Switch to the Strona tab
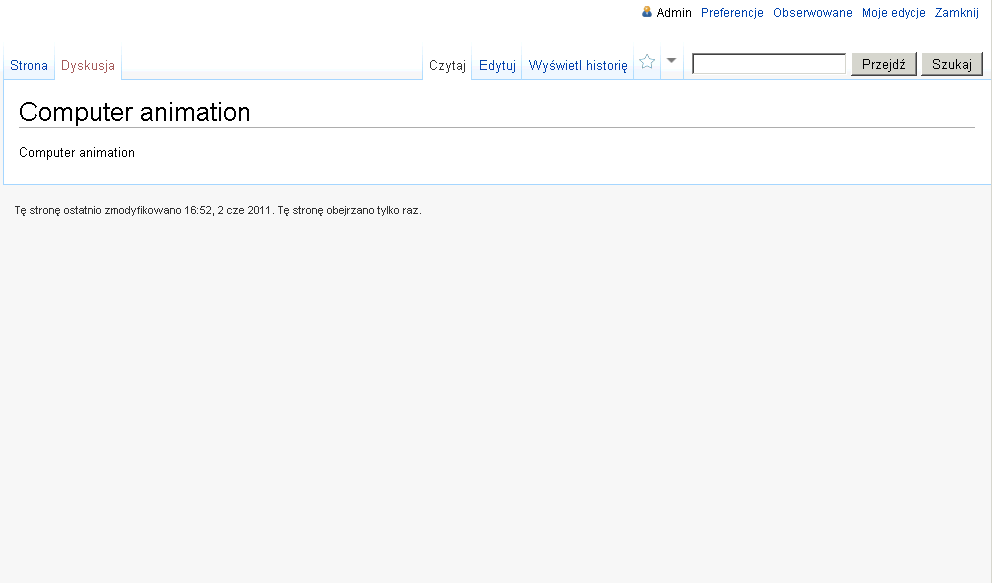The width and height of the screenshot is (992, 583). (29, 66)
